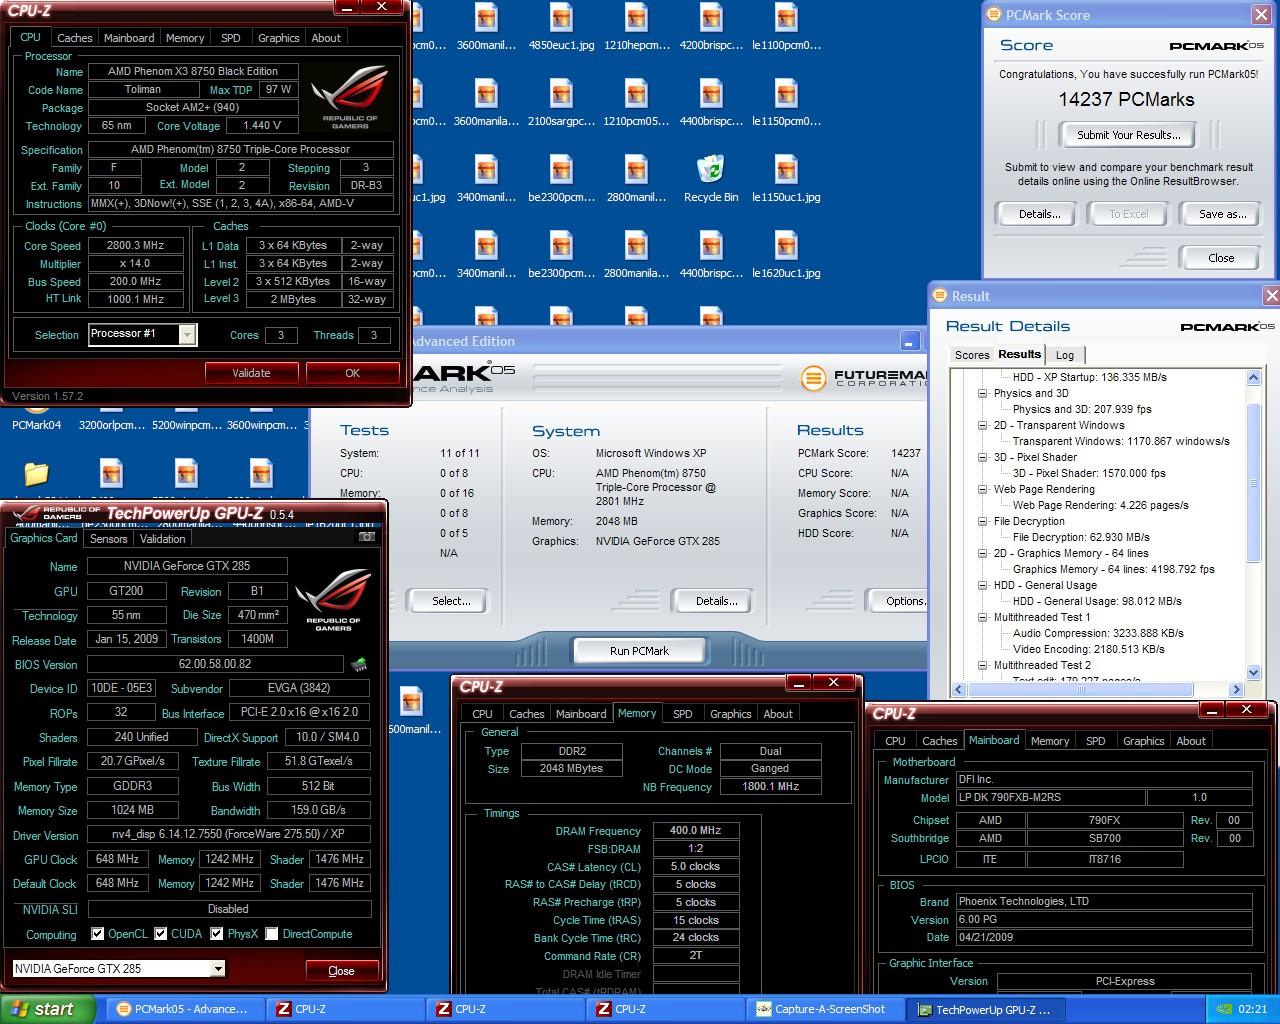This screenshot has height=1024, width=1280.
Task: Open the le1150pcm0 desktop file icon
Action: (786, 102)
